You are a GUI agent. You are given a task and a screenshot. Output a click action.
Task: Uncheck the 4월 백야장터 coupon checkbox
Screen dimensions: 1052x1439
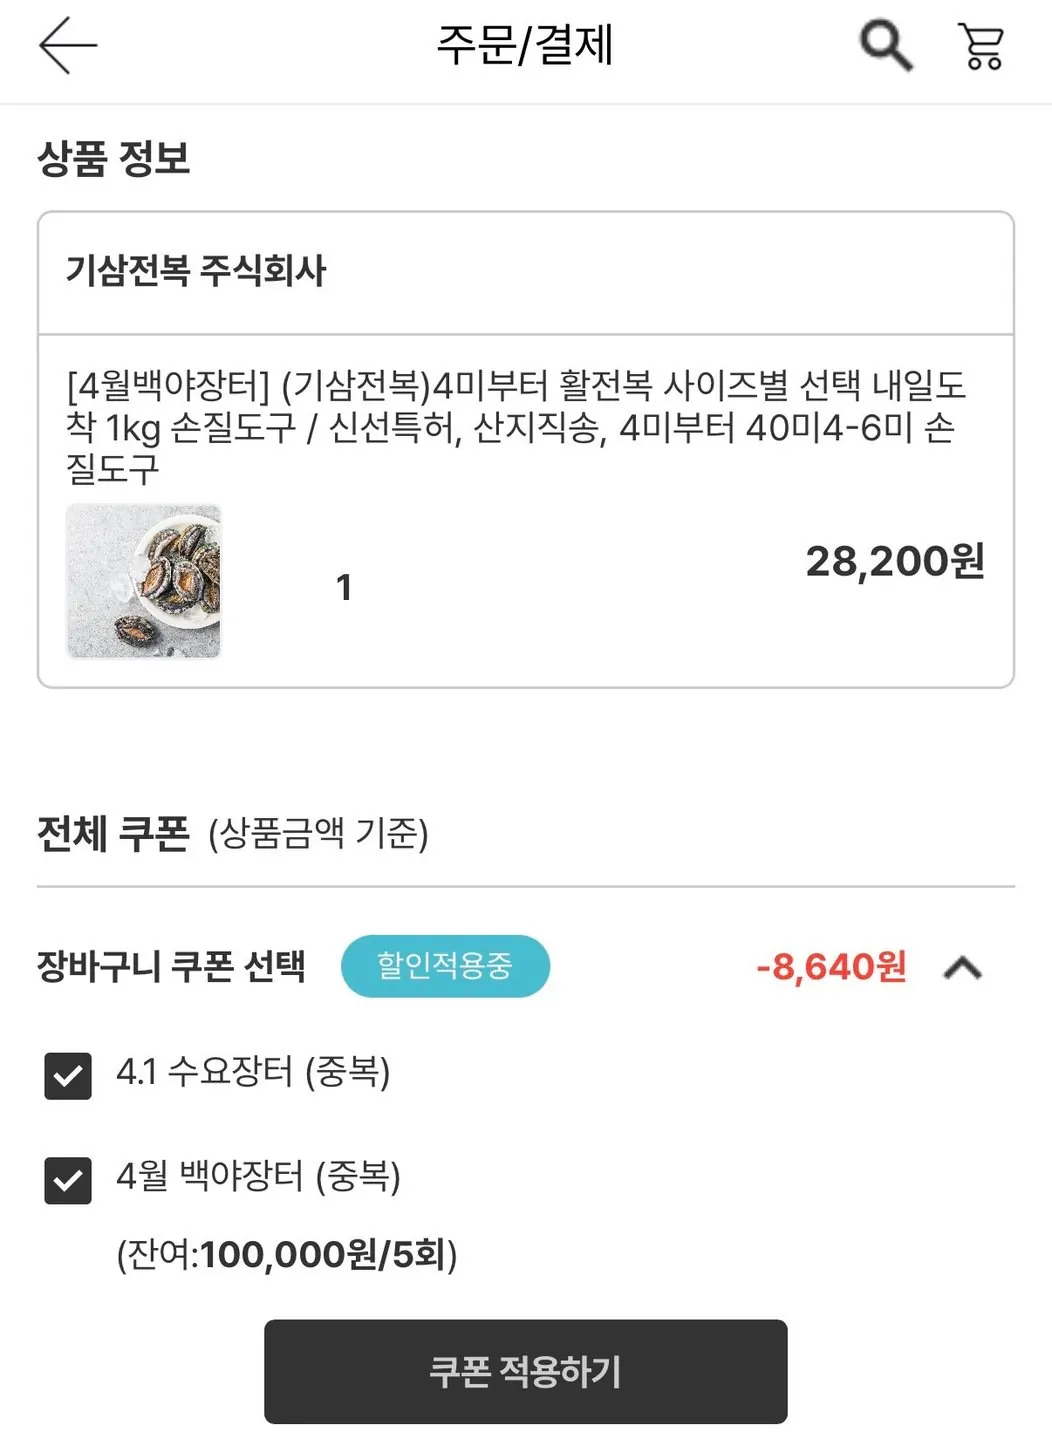point(68,1180)
